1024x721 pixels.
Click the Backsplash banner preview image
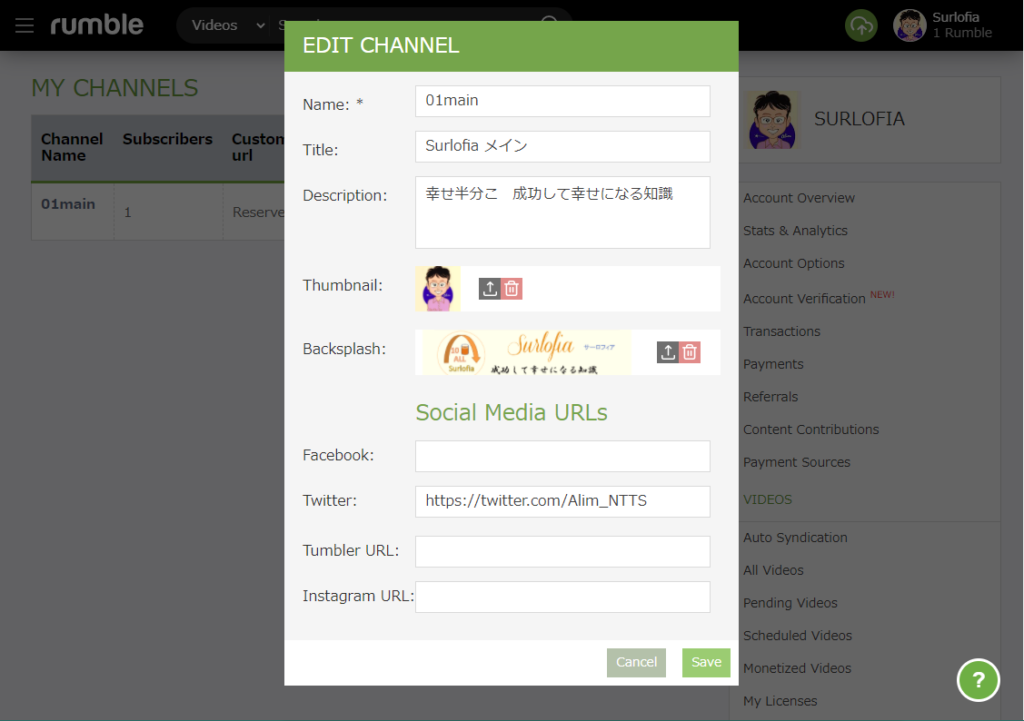tap(523, 352)
